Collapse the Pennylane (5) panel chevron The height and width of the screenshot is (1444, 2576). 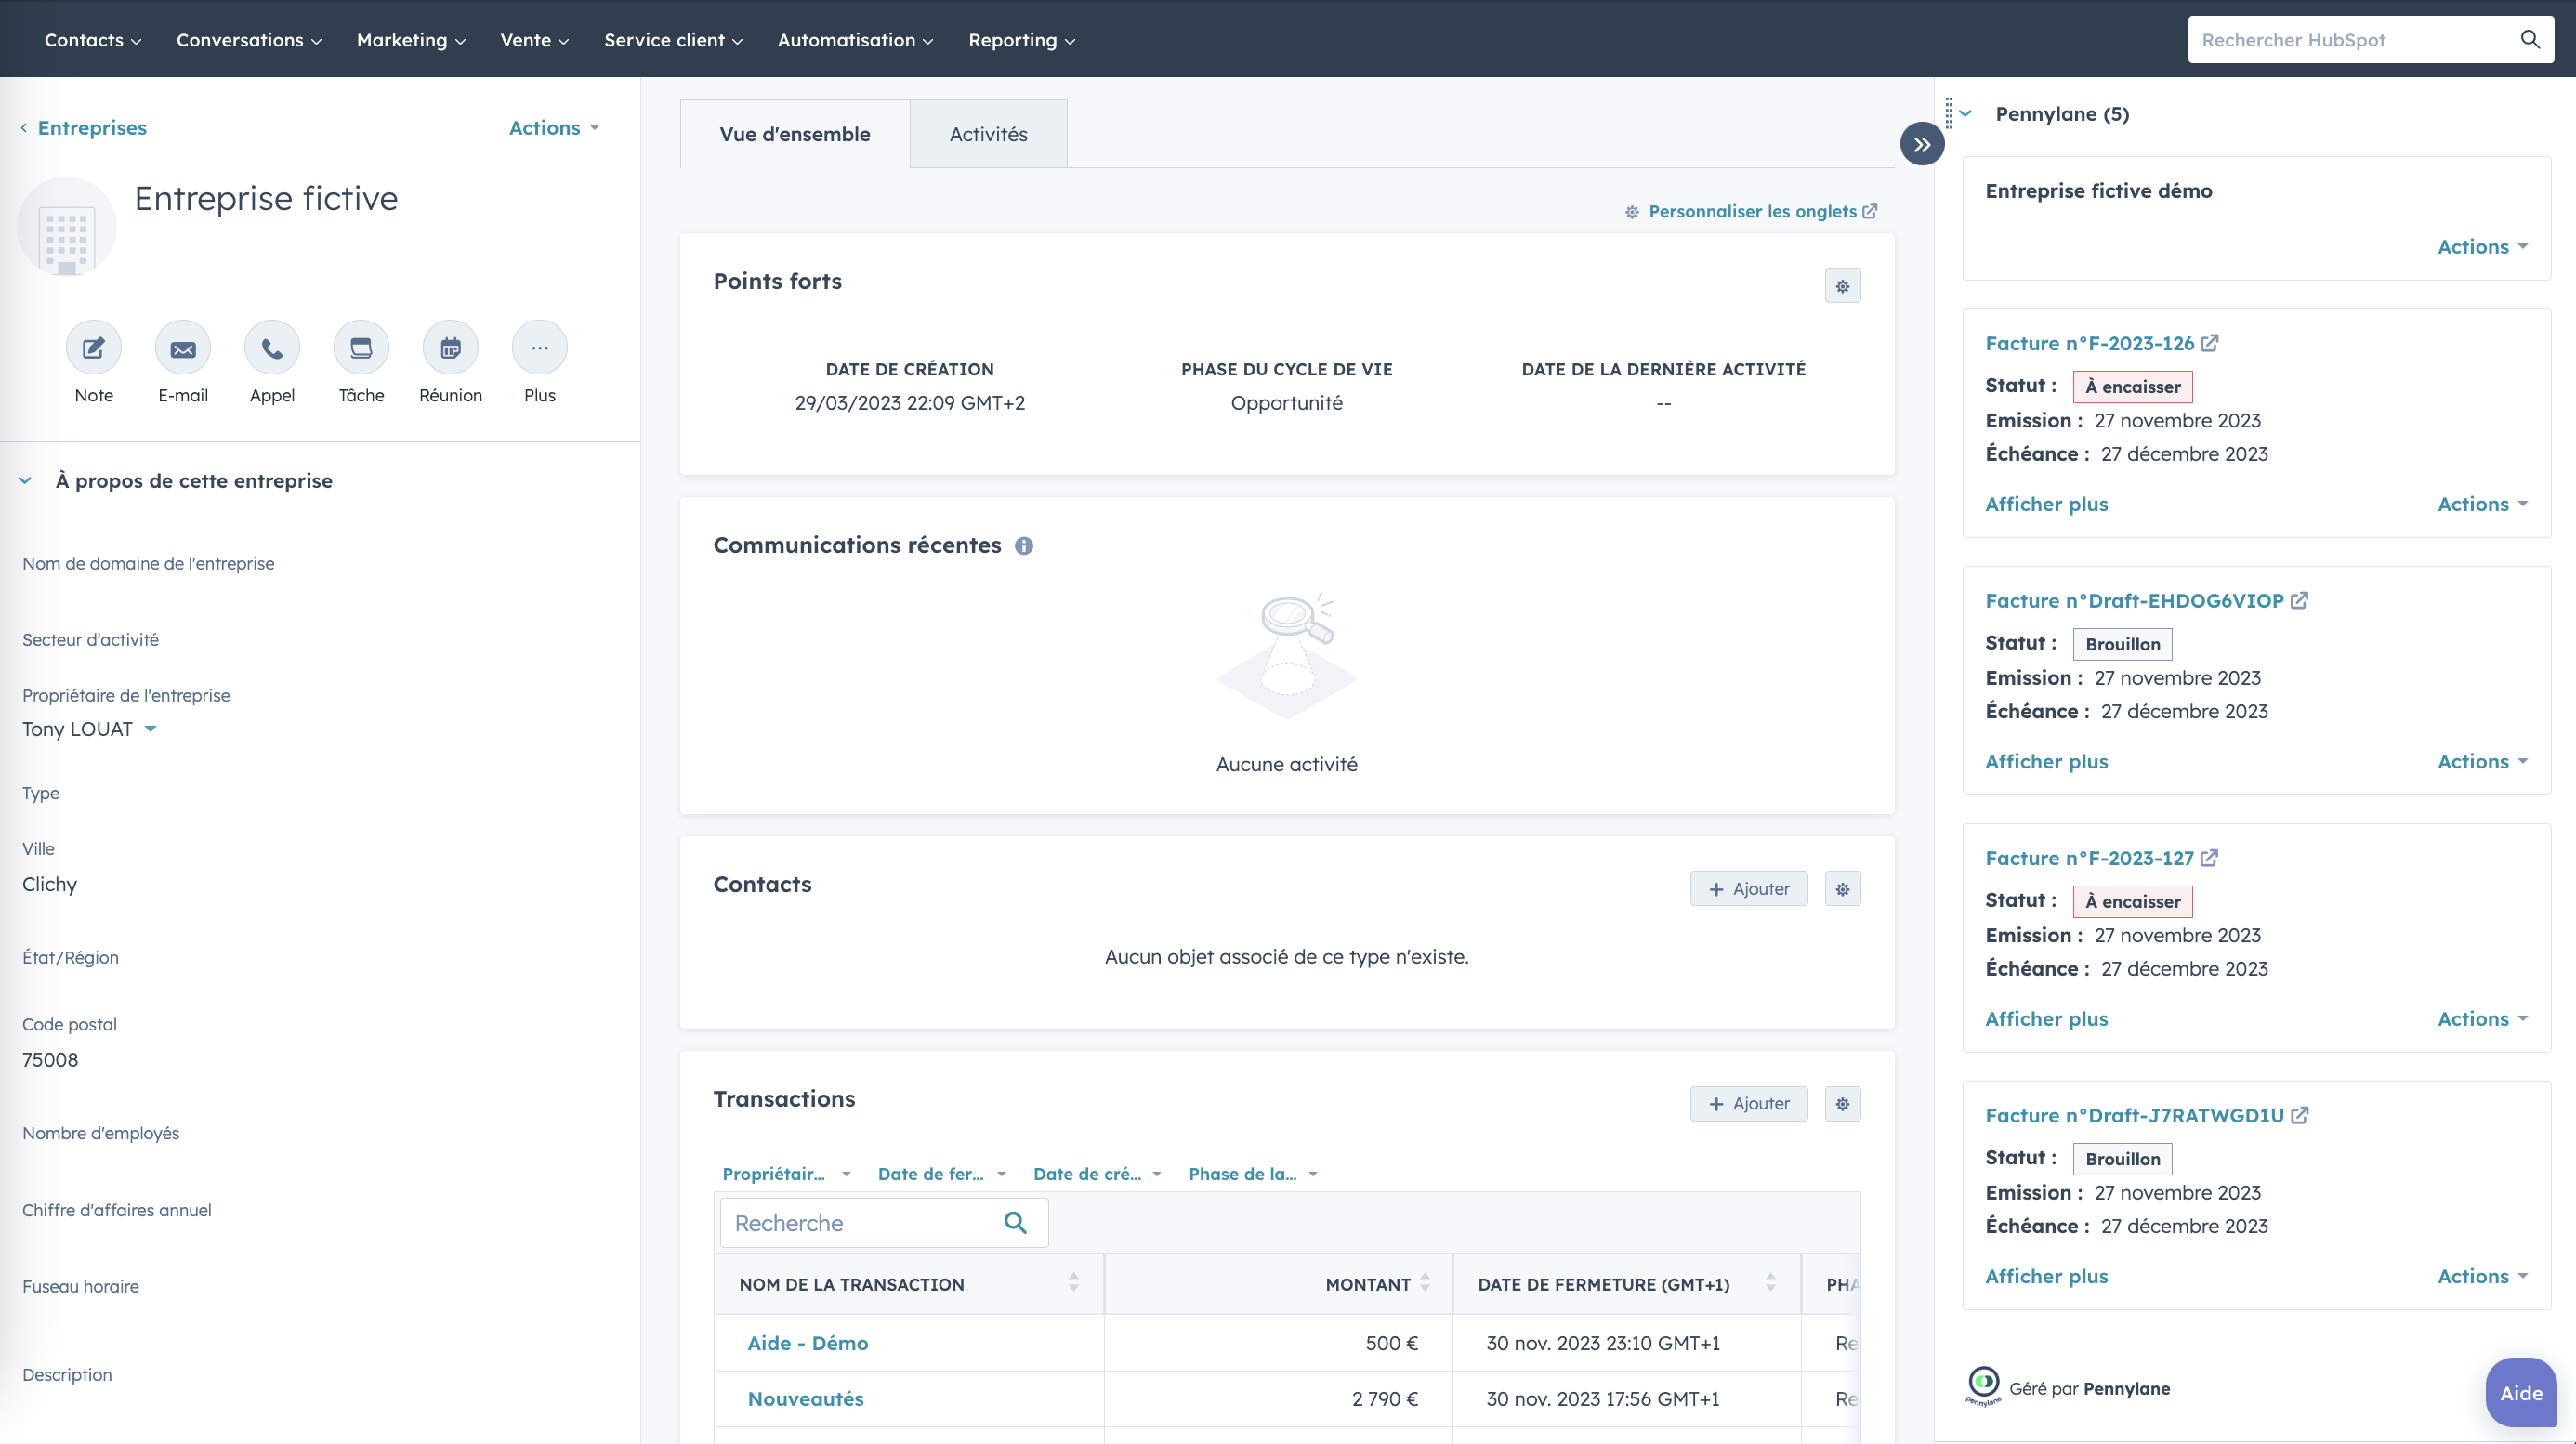[1965, 114]
